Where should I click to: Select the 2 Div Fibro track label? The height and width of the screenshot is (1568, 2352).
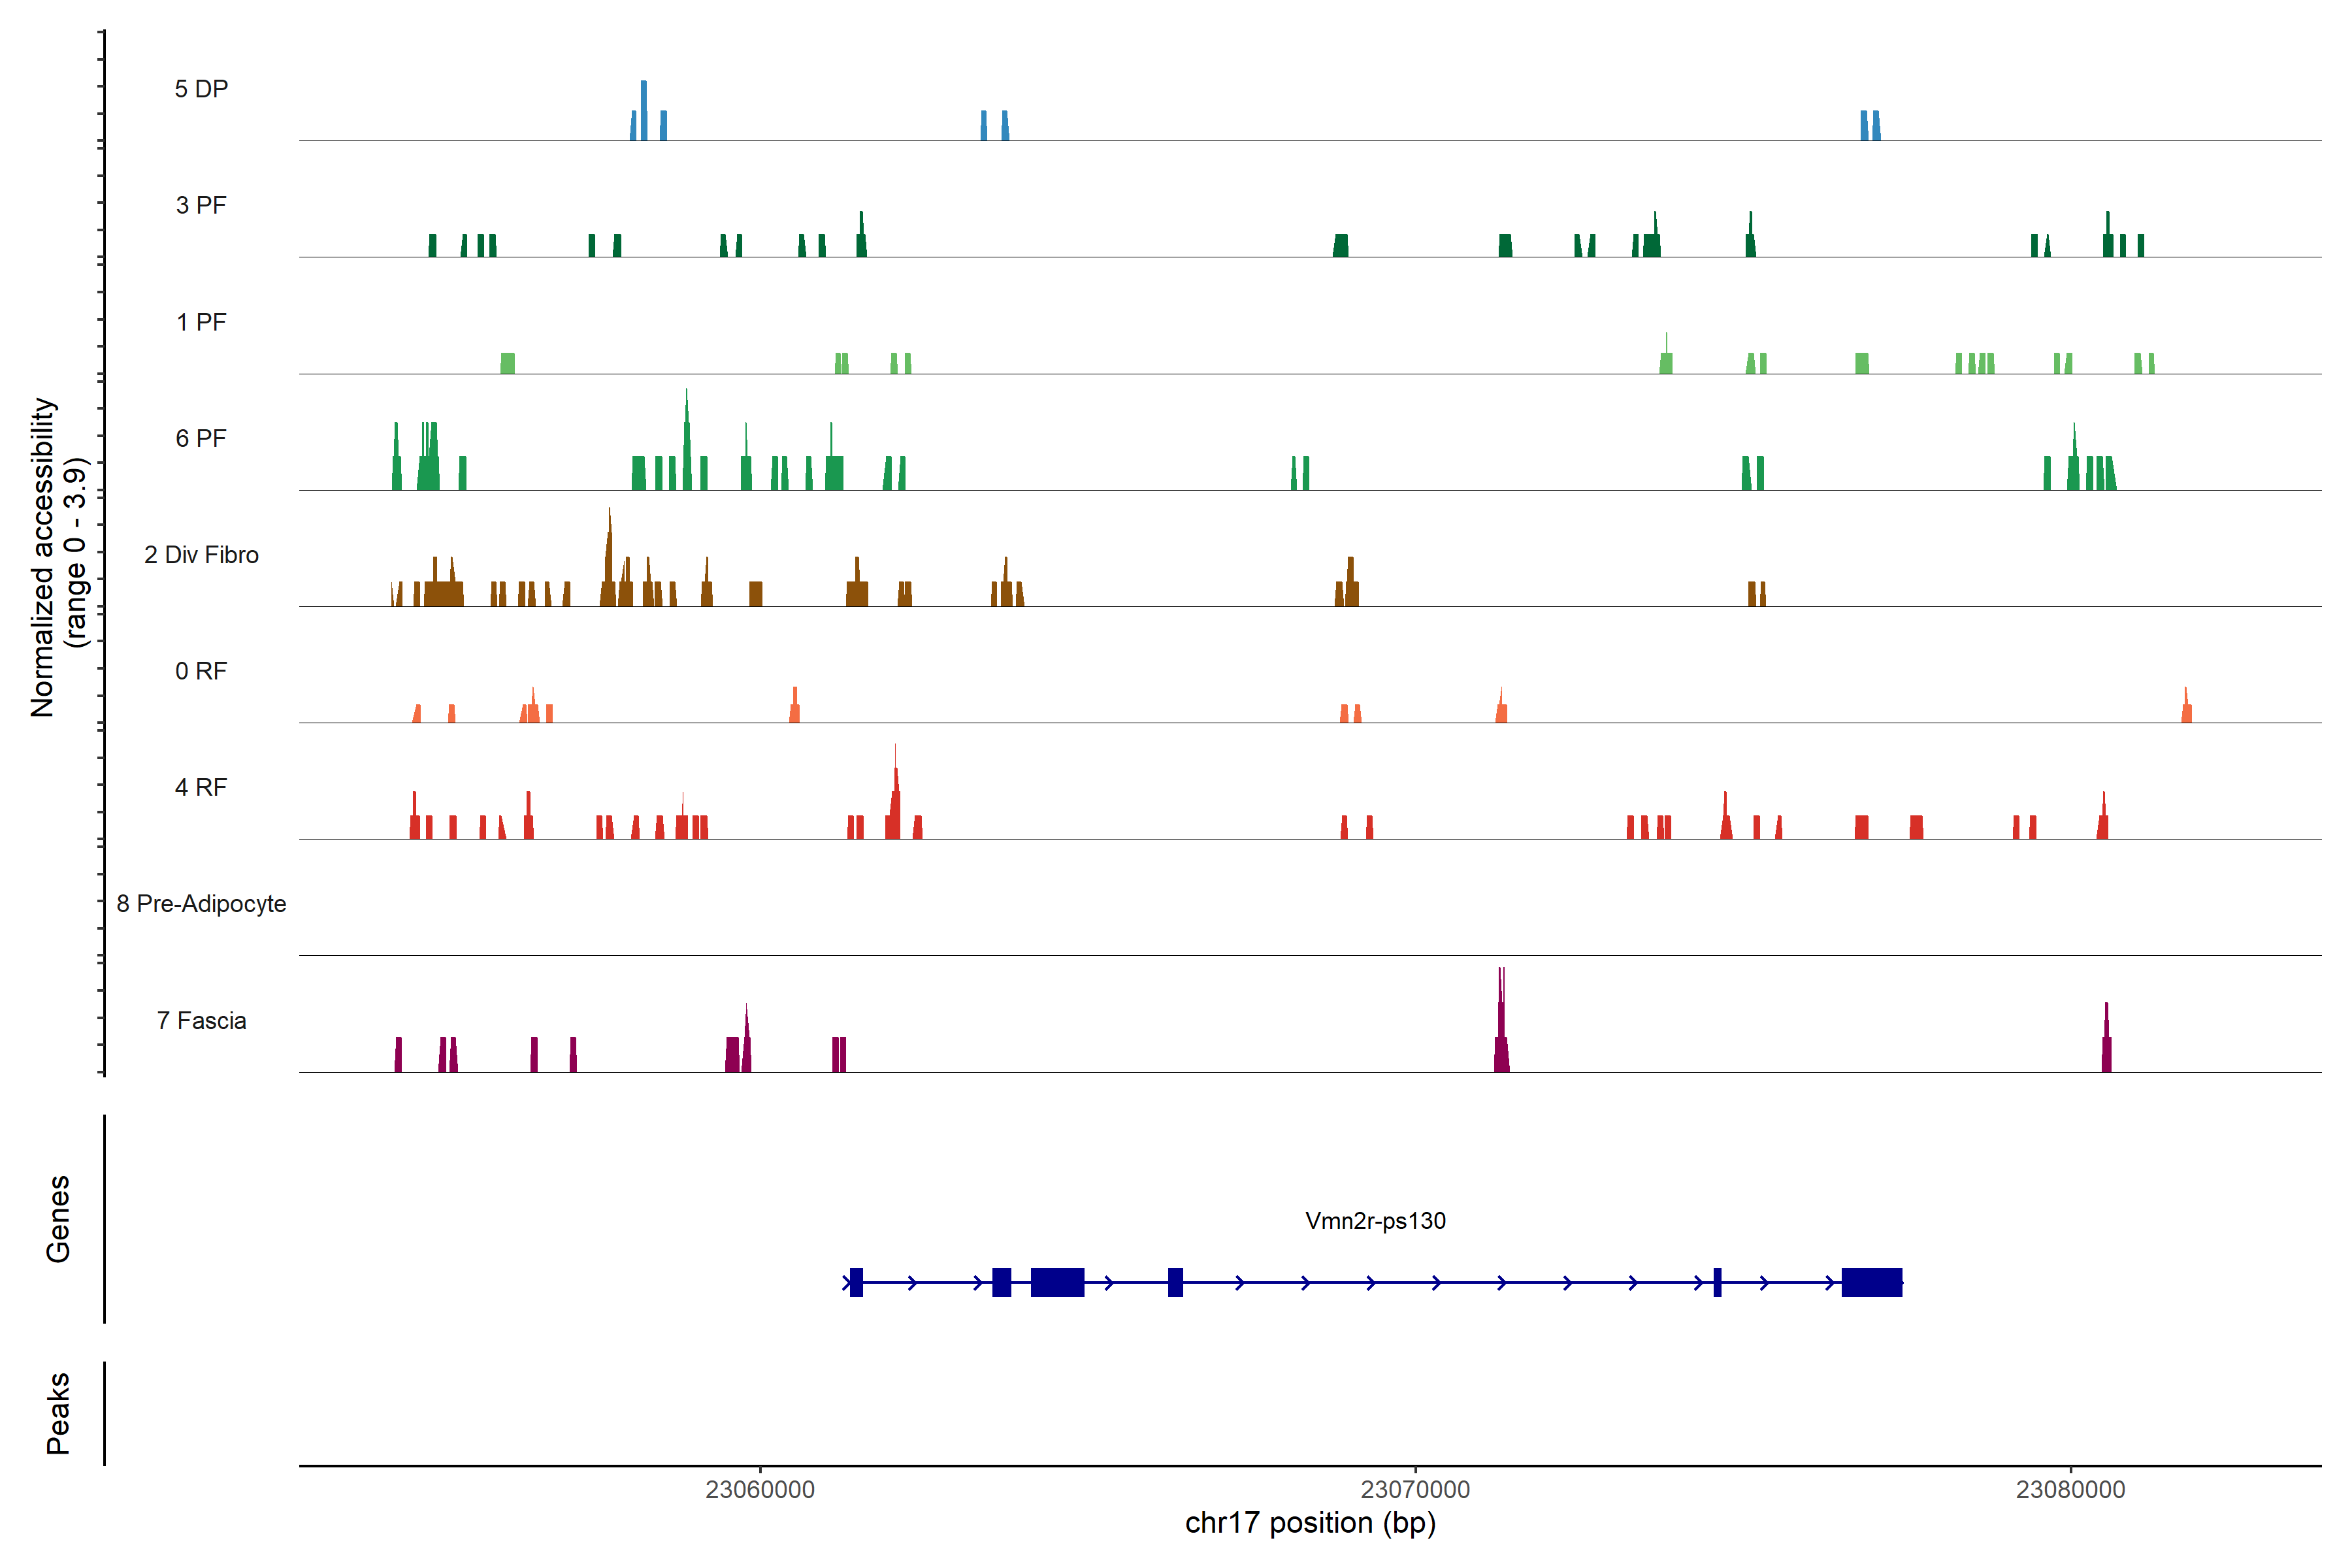tap(201, 555)
